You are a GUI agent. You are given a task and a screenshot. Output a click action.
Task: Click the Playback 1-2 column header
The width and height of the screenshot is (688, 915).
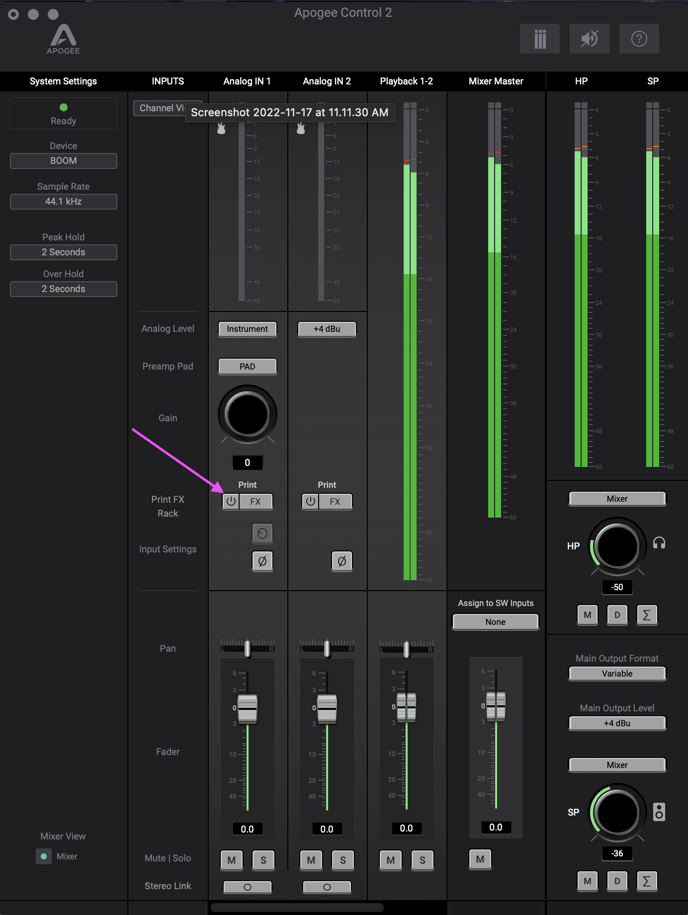406,81
